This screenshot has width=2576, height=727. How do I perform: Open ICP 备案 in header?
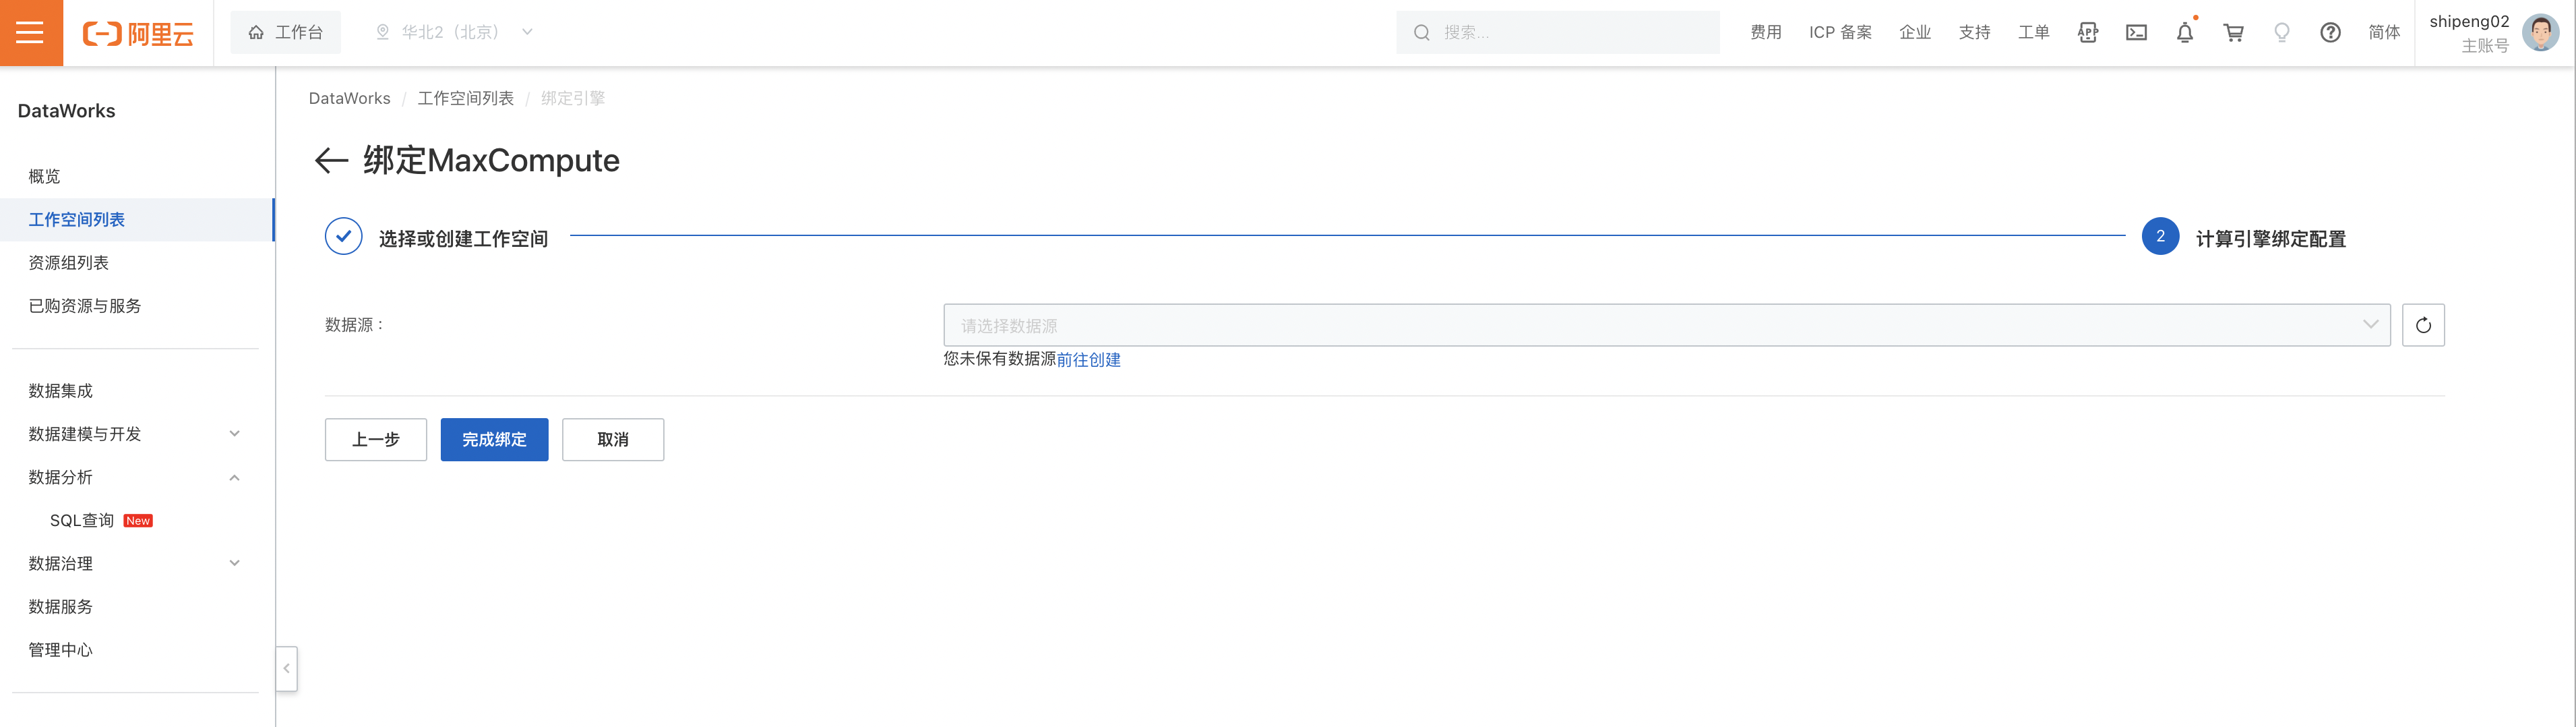pyautogui.click(x=1840, y=32)
